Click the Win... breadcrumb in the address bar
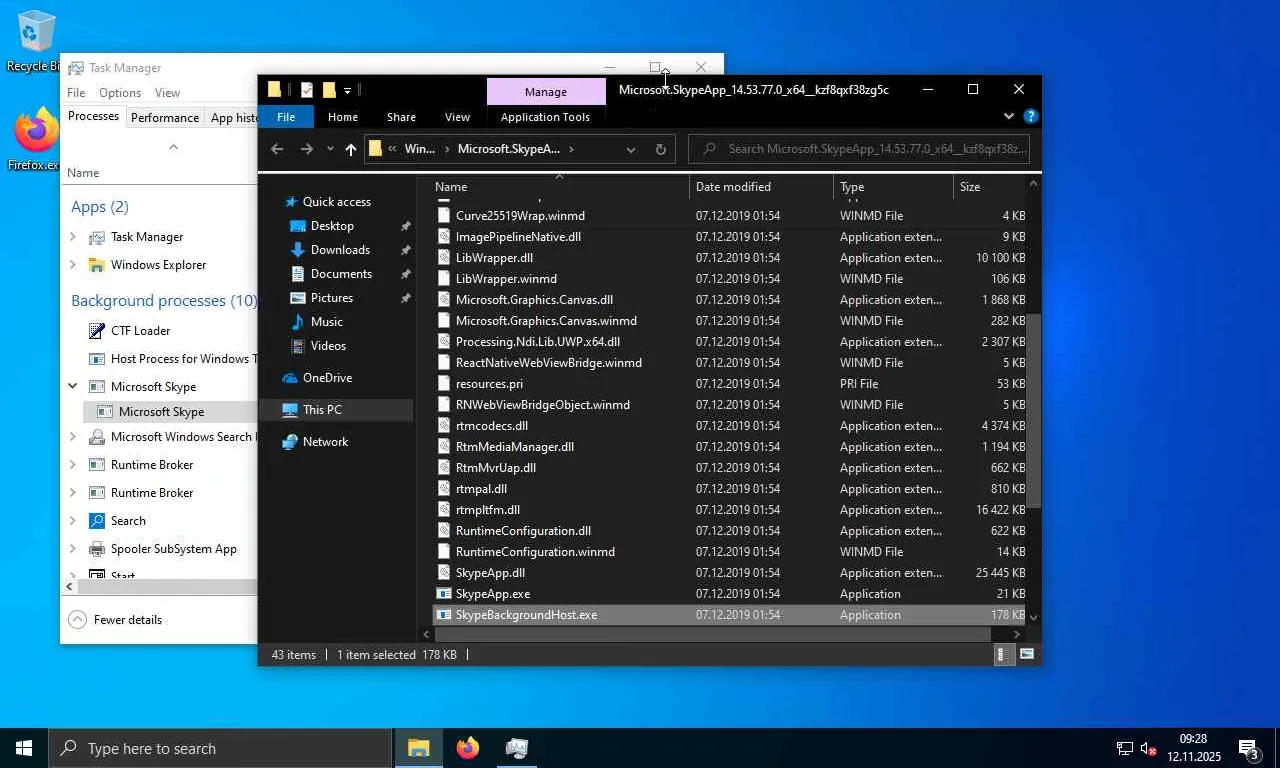 [419, 149]
